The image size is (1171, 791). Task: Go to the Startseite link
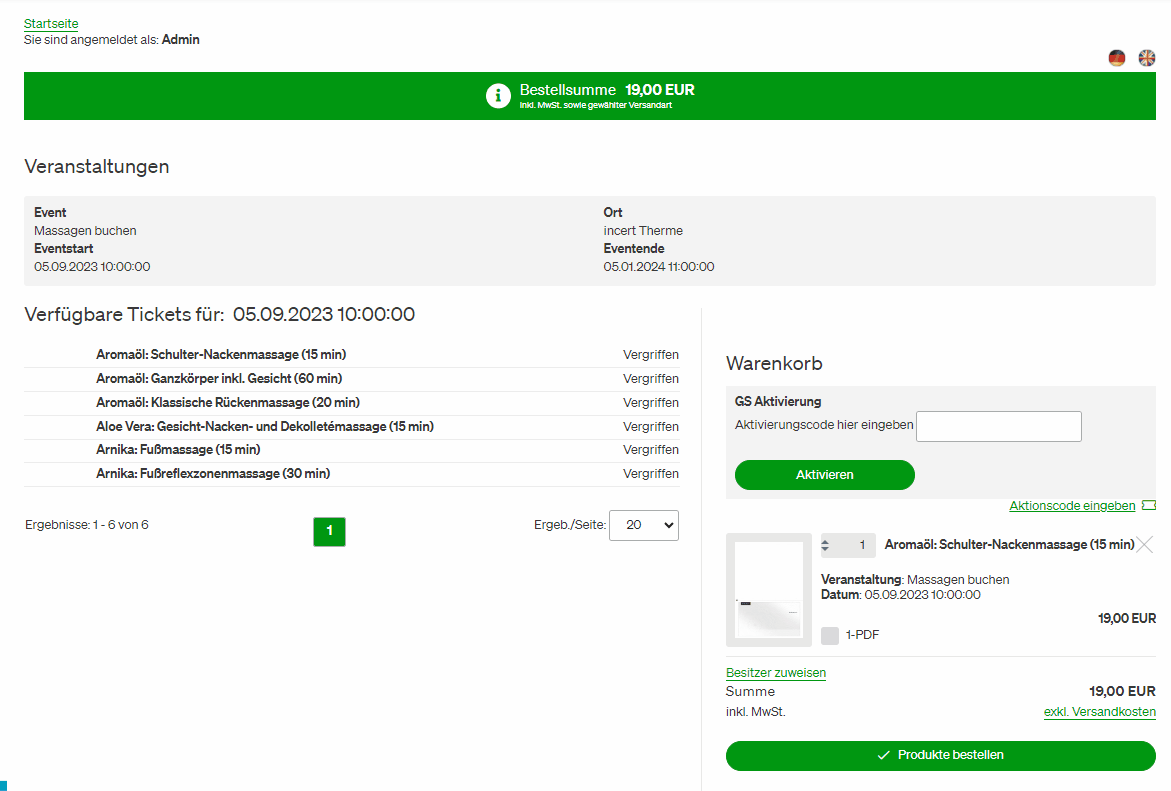coord(51,24)
